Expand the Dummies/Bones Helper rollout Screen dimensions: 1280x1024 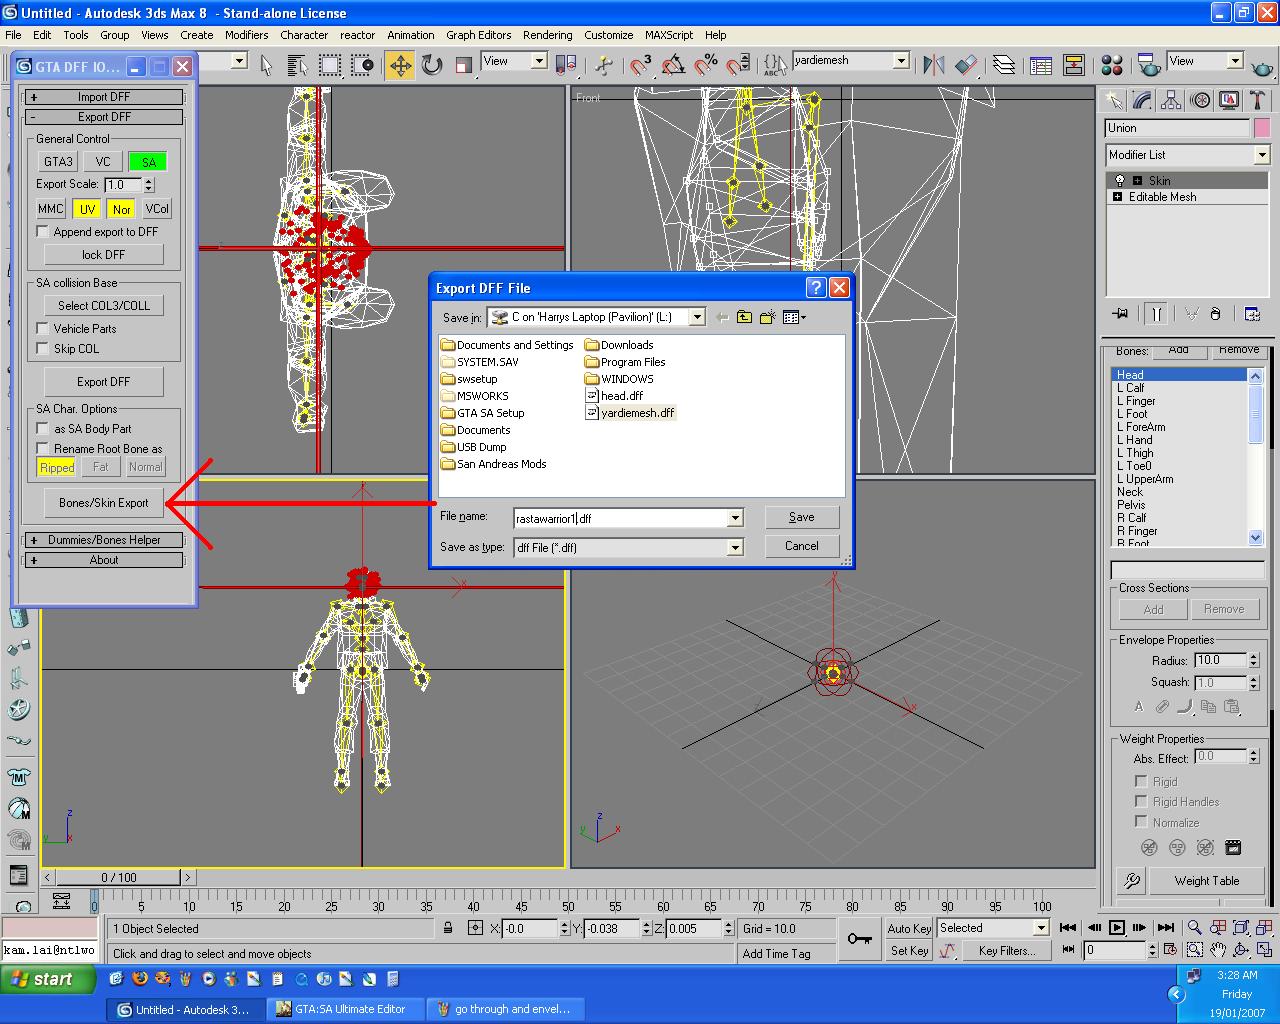[x=104, y=540]
